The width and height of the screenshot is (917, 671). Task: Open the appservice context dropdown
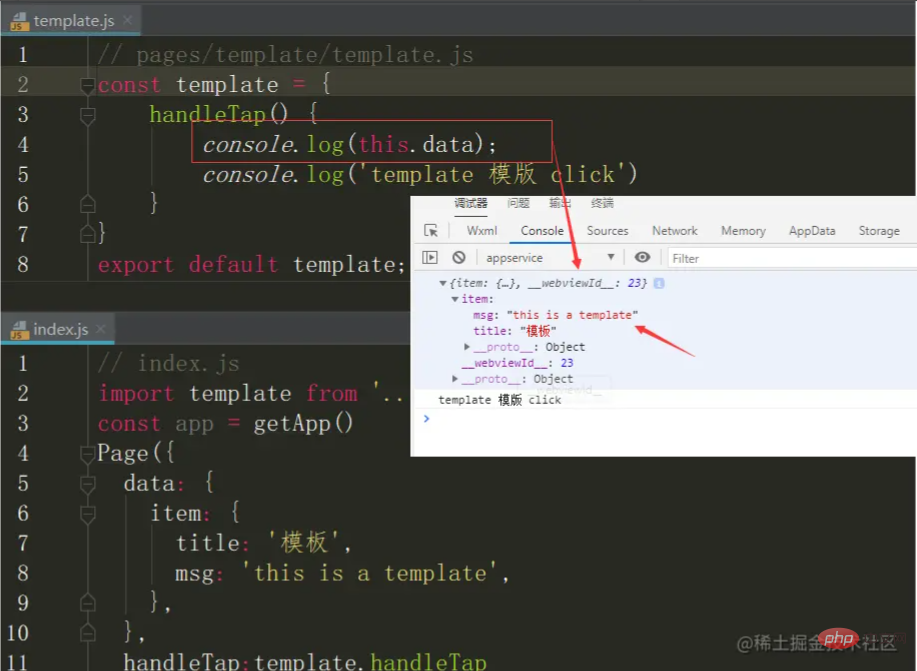(550, 257)
